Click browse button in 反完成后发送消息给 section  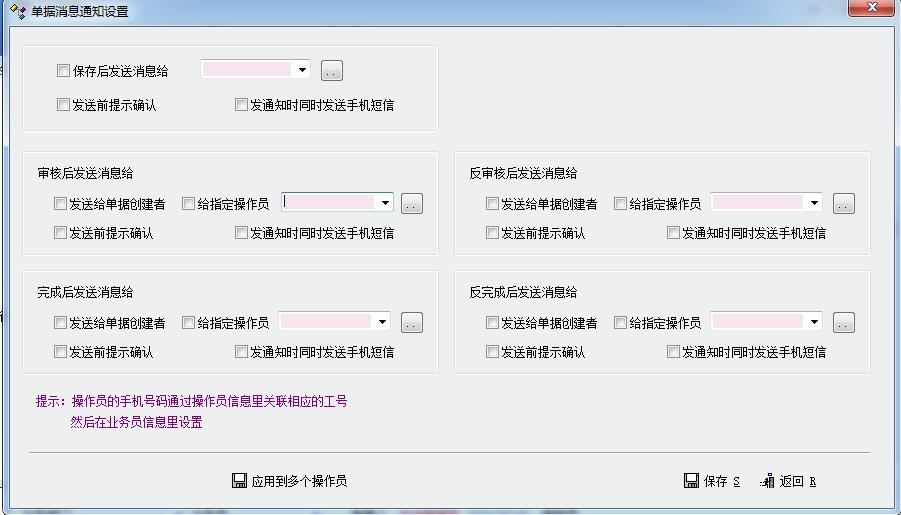coord(844,323)
